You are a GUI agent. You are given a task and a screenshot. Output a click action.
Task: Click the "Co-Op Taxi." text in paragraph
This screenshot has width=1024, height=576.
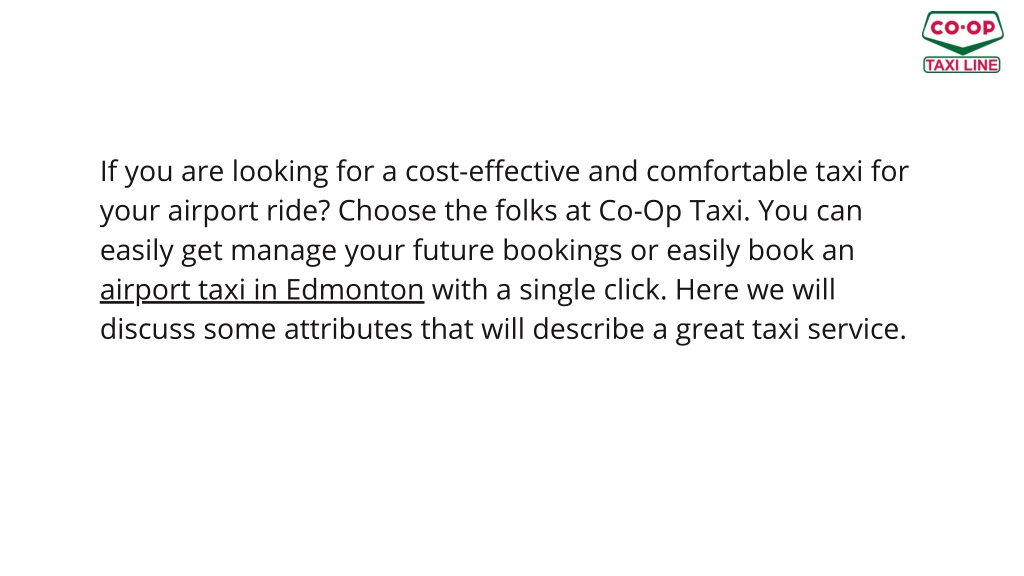pyautogui.click(x=674, y=211)
